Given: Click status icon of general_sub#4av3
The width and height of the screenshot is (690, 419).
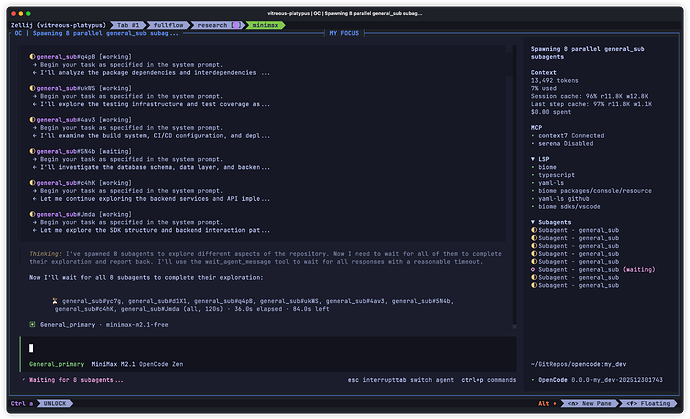Looking at the screenshot, I should coord(32,120).
